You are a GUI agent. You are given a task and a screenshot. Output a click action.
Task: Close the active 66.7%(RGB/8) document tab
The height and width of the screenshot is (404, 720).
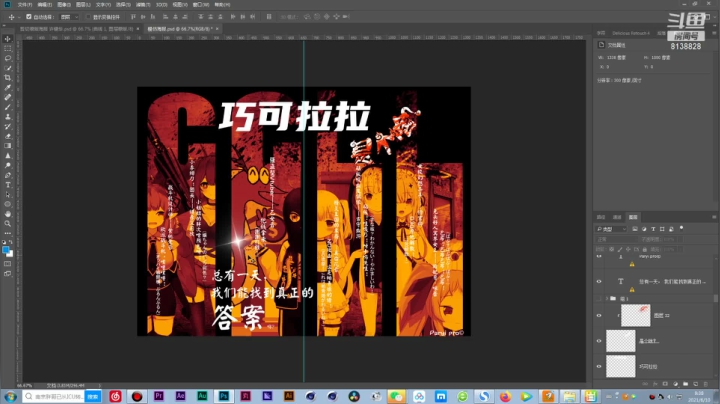[x=217, y=28]
